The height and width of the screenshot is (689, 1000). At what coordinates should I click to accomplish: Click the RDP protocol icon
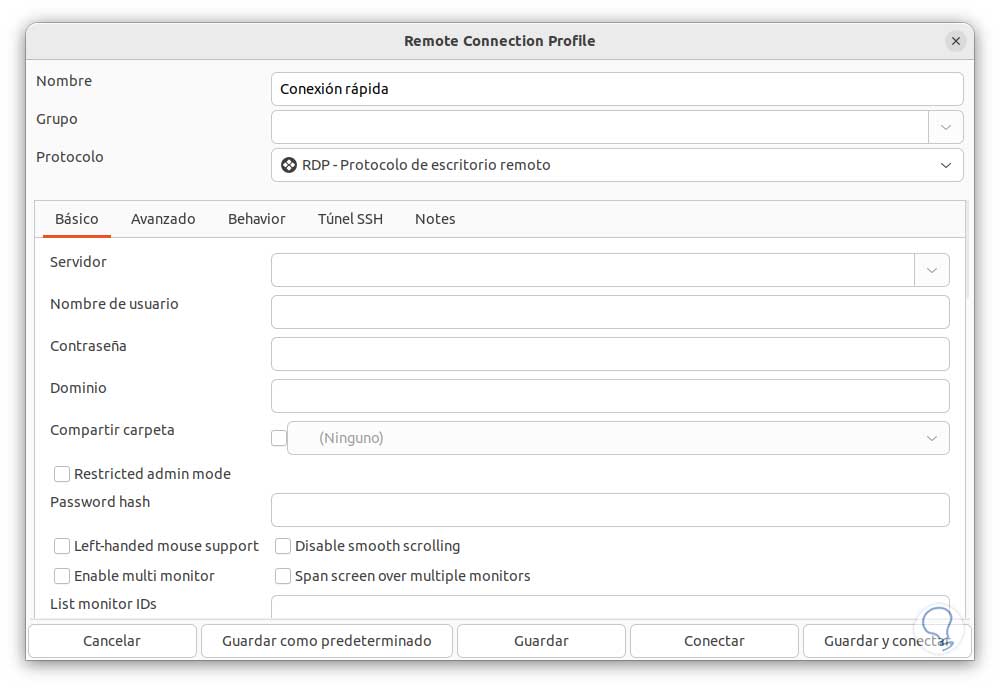tap(289, 165)
